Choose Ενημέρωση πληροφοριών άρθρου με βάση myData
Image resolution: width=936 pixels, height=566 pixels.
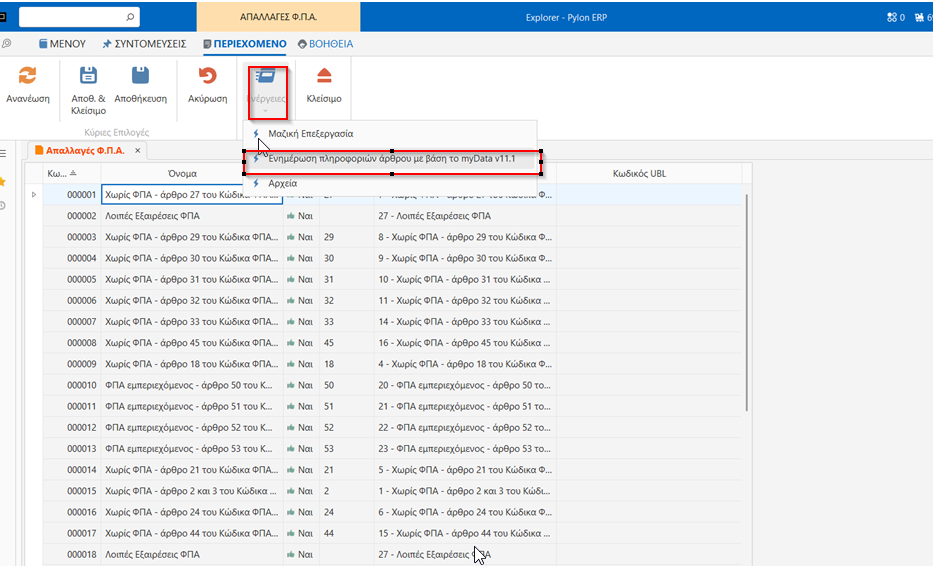point(392,158)
